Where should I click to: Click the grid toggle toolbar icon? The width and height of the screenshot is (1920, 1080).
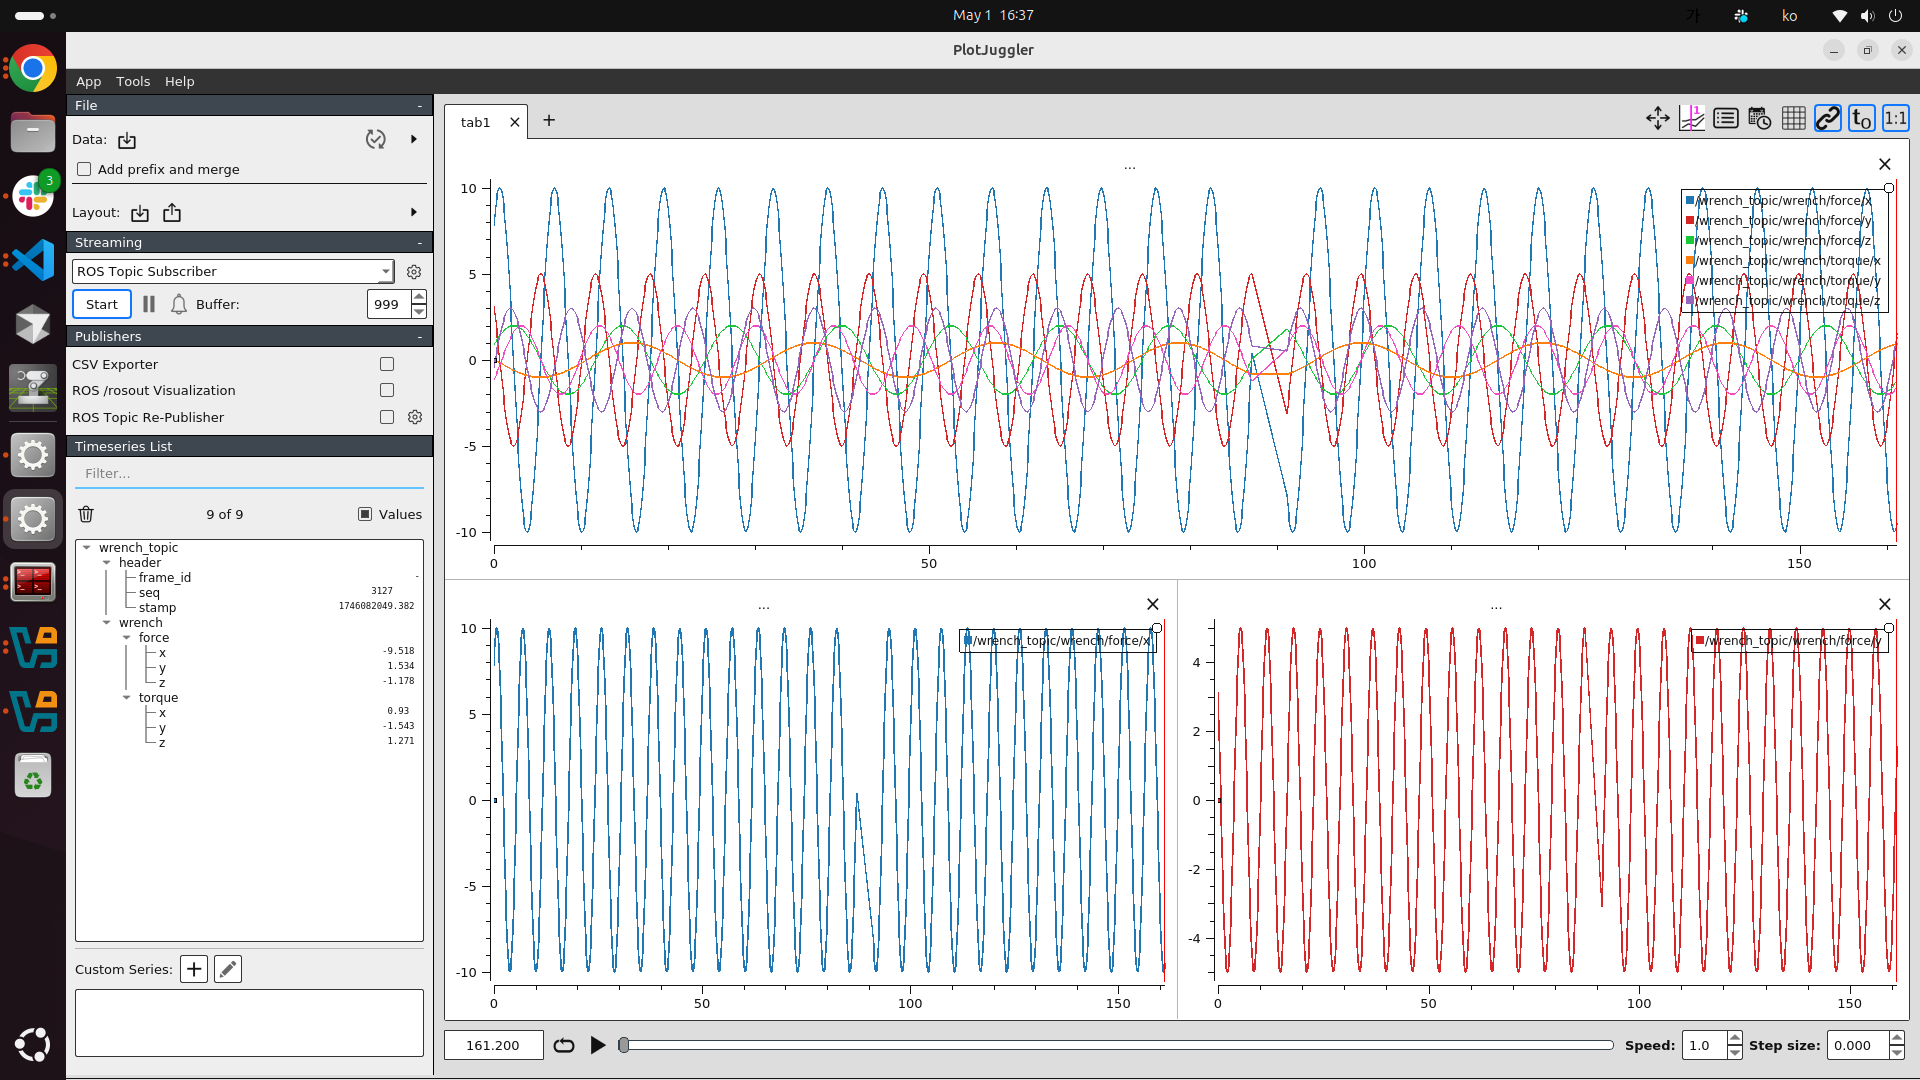point(1794,119)
